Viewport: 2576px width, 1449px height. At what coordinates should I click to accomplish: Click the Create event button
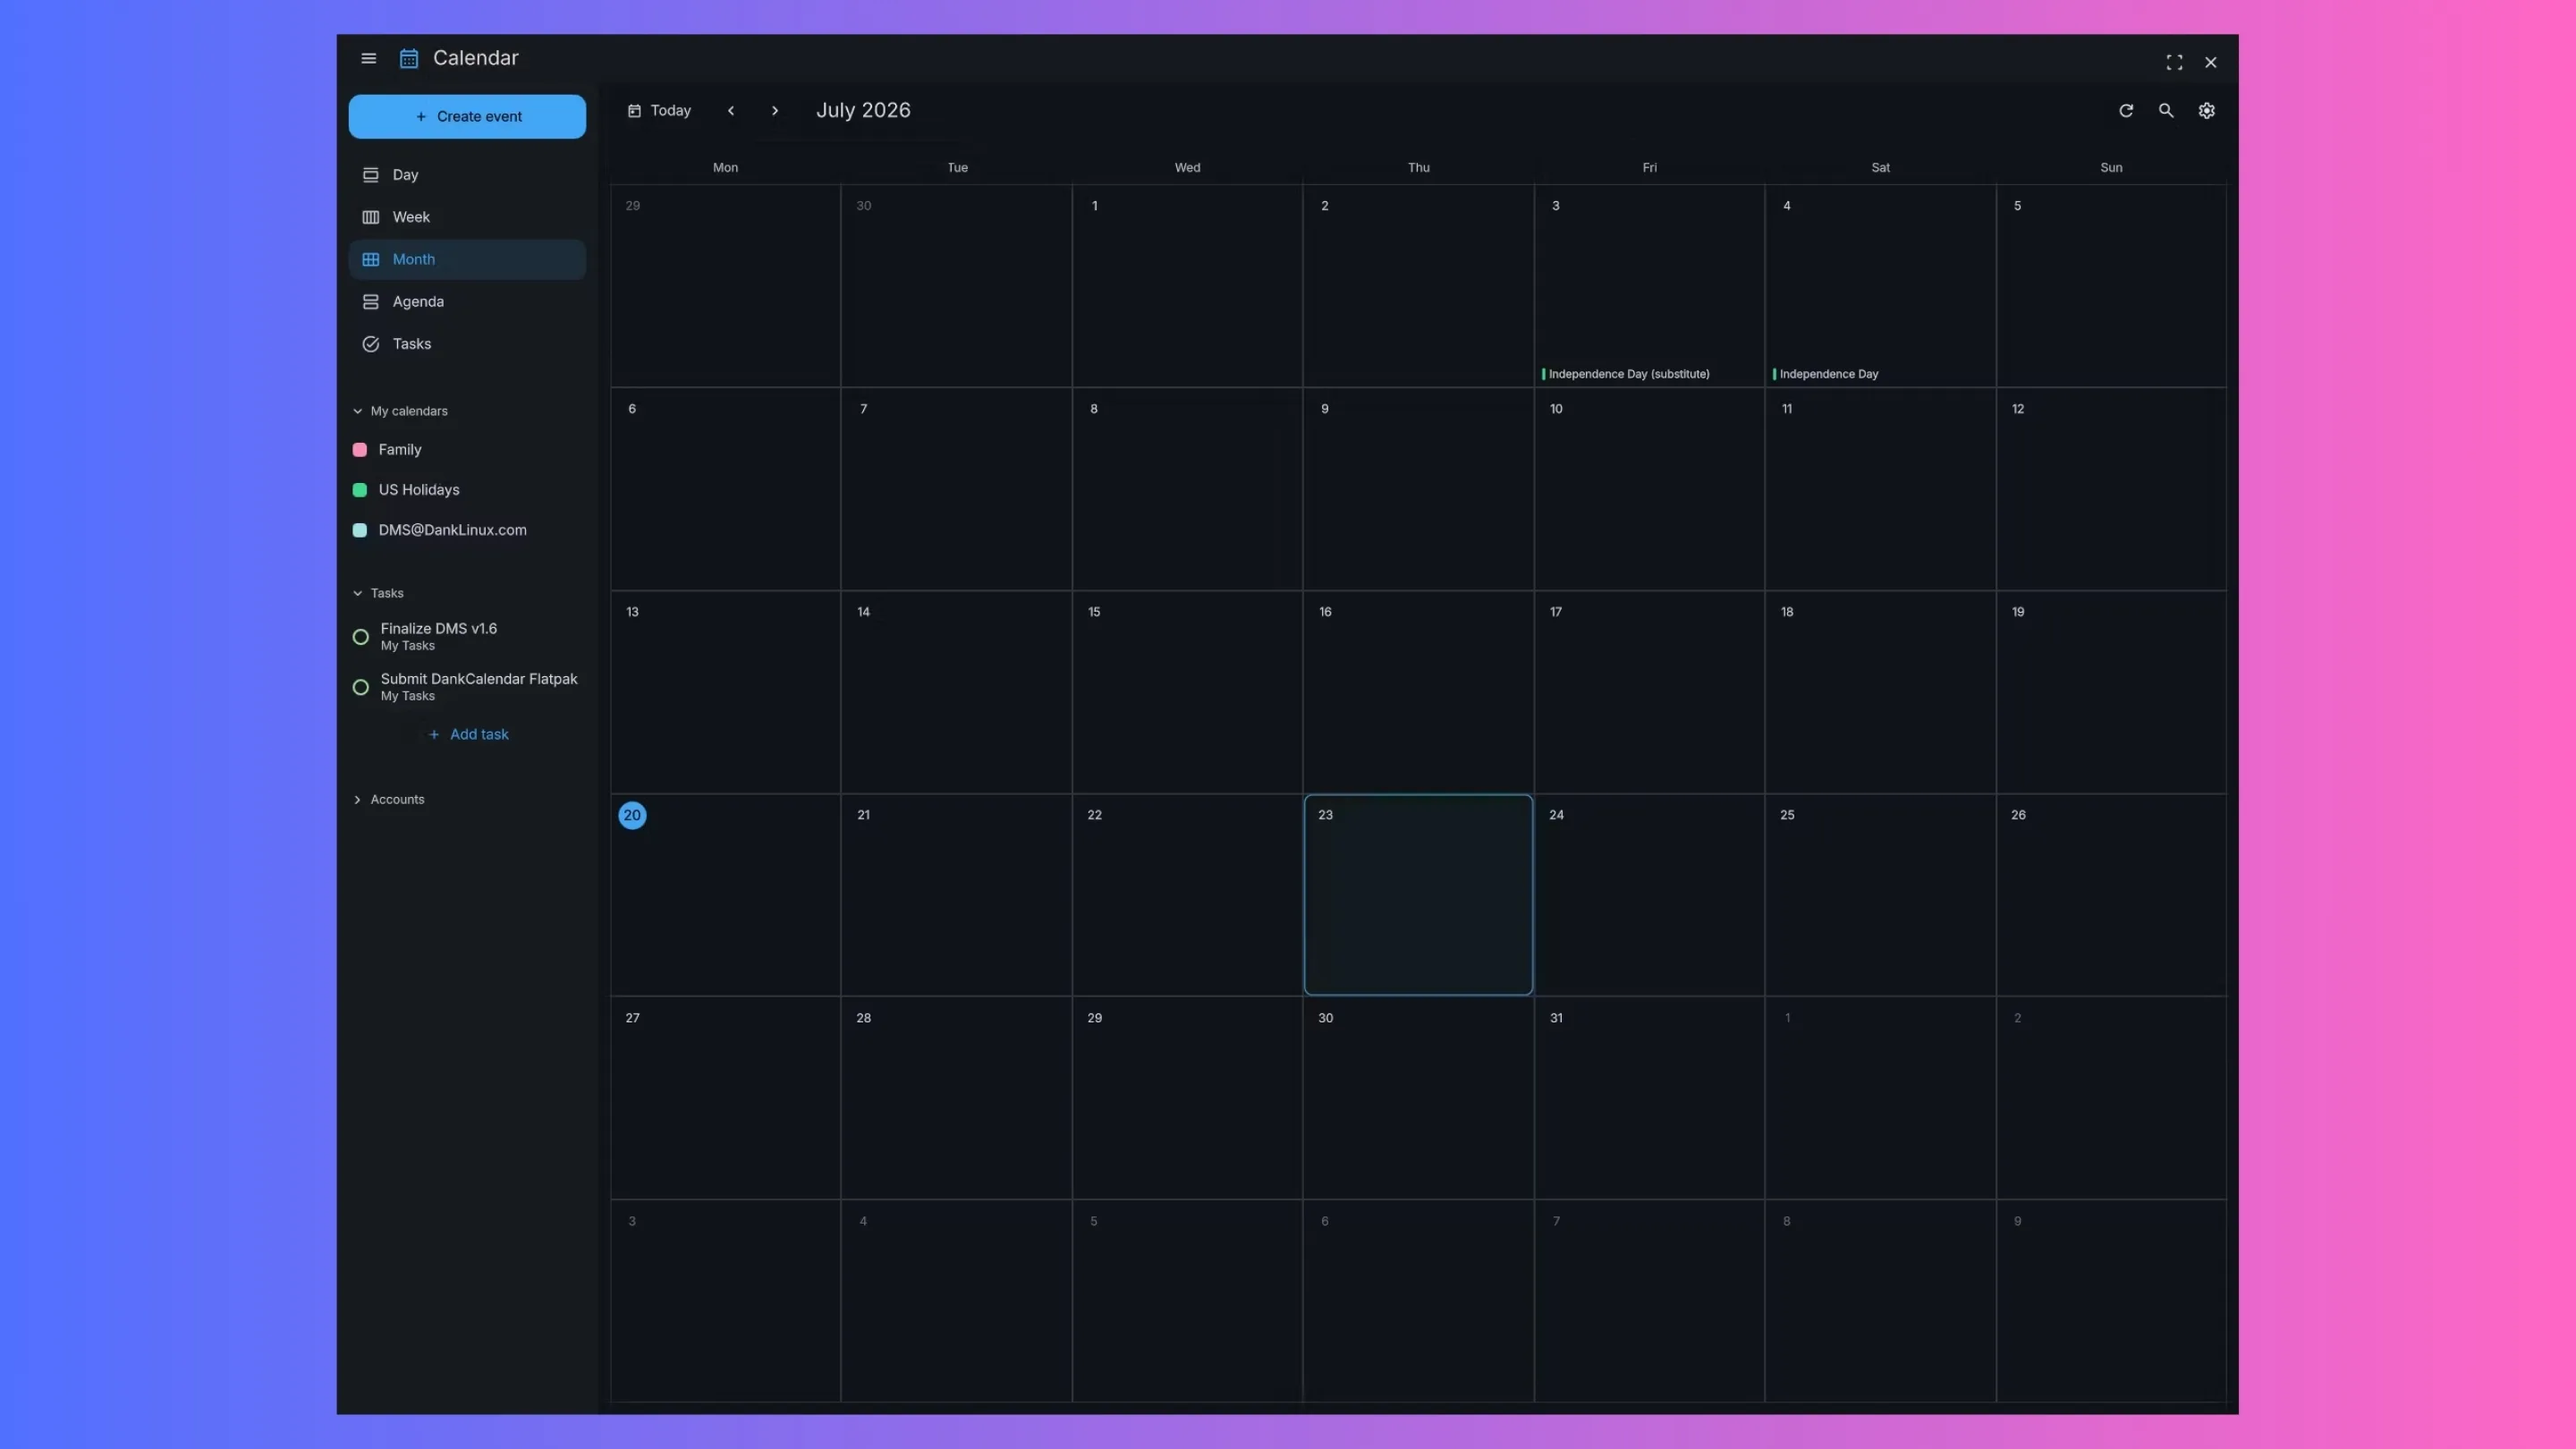tap(467, 117)
